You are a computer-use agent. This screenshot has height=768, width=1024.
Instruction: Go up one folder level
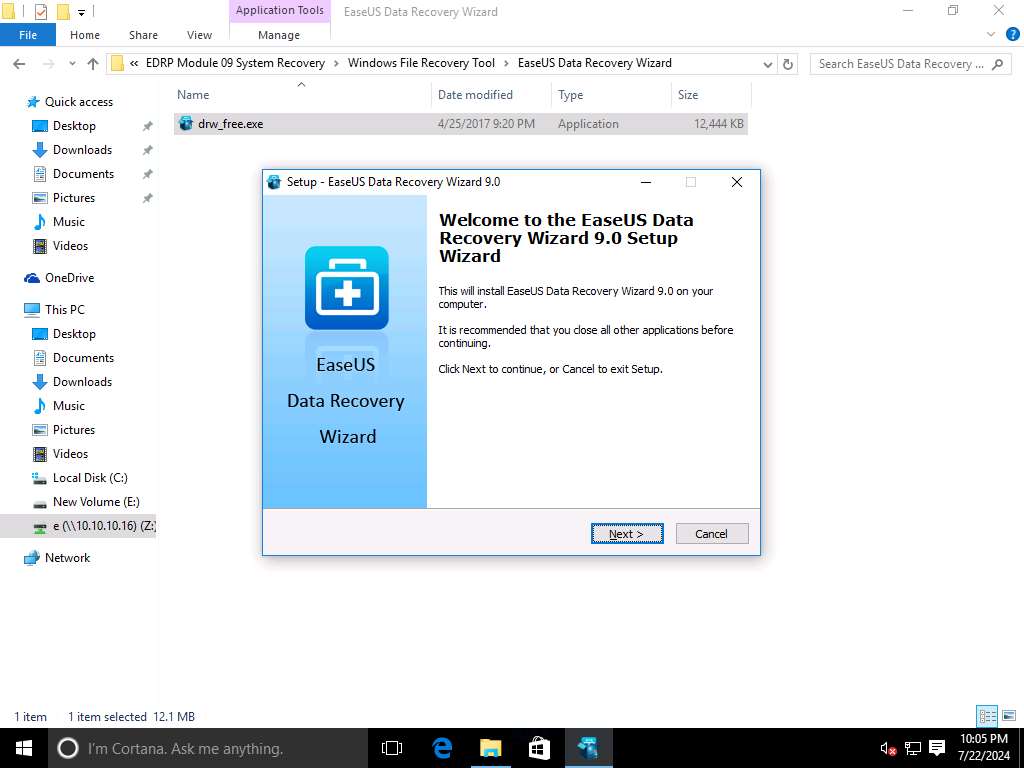pos(93,63)
